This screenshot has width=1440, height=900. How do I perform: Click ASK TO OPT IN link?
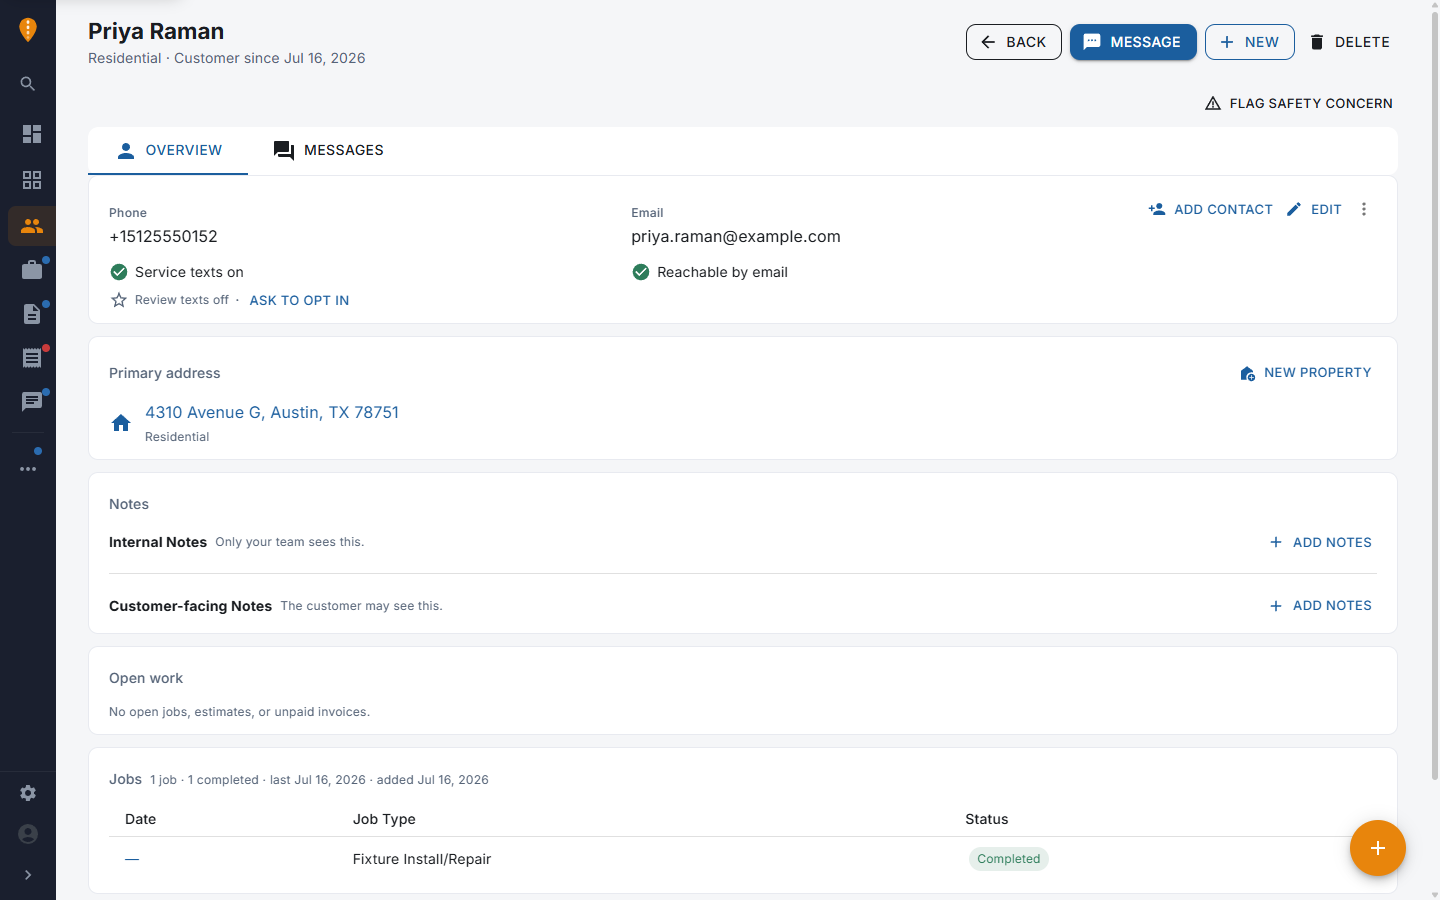point(299,300)
